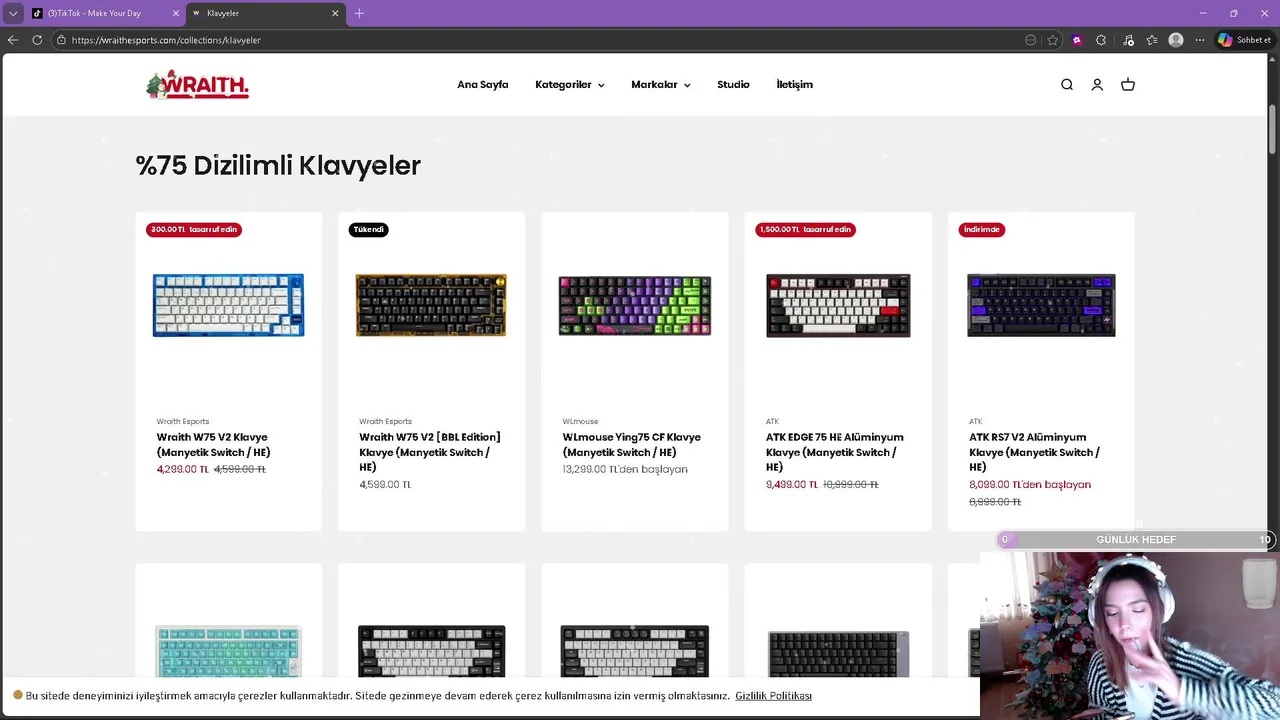Click the WLmouse brand label

pyautogui.click(x=580, y=422)
